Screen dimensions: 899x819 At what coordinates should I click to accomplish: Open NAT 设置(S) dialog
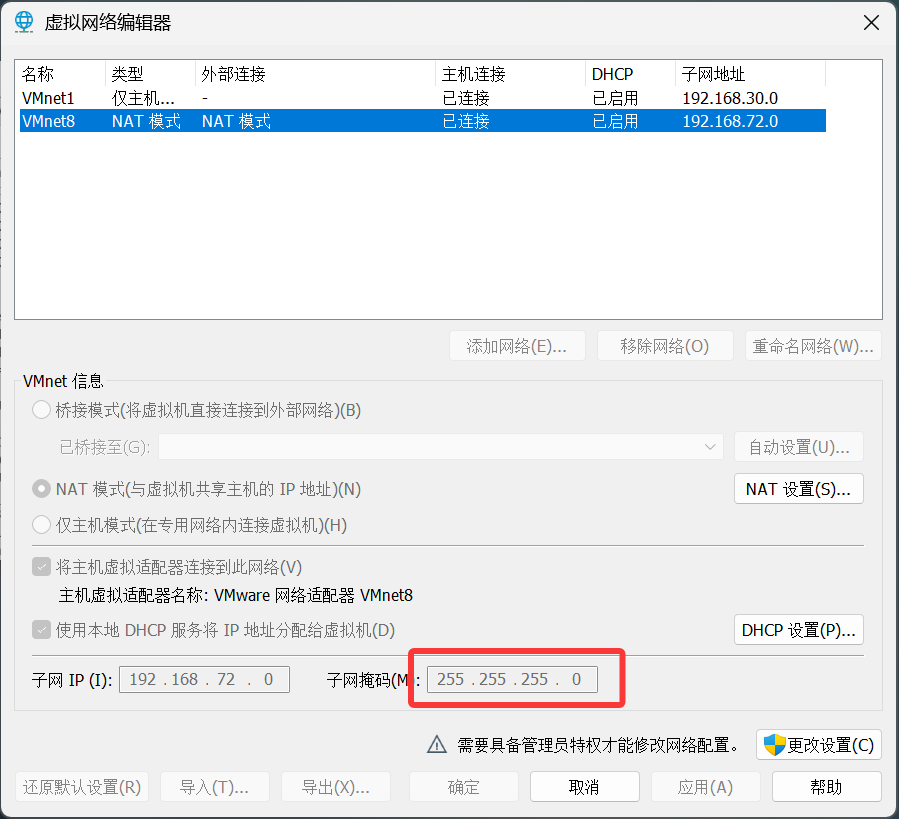click(799, 489)
